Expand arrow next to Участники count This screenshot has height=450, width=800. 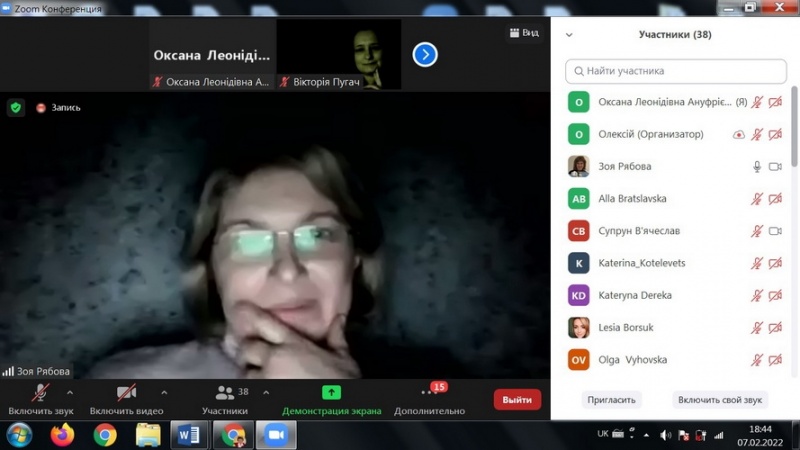pyautogui.click(x=266, y=393)
